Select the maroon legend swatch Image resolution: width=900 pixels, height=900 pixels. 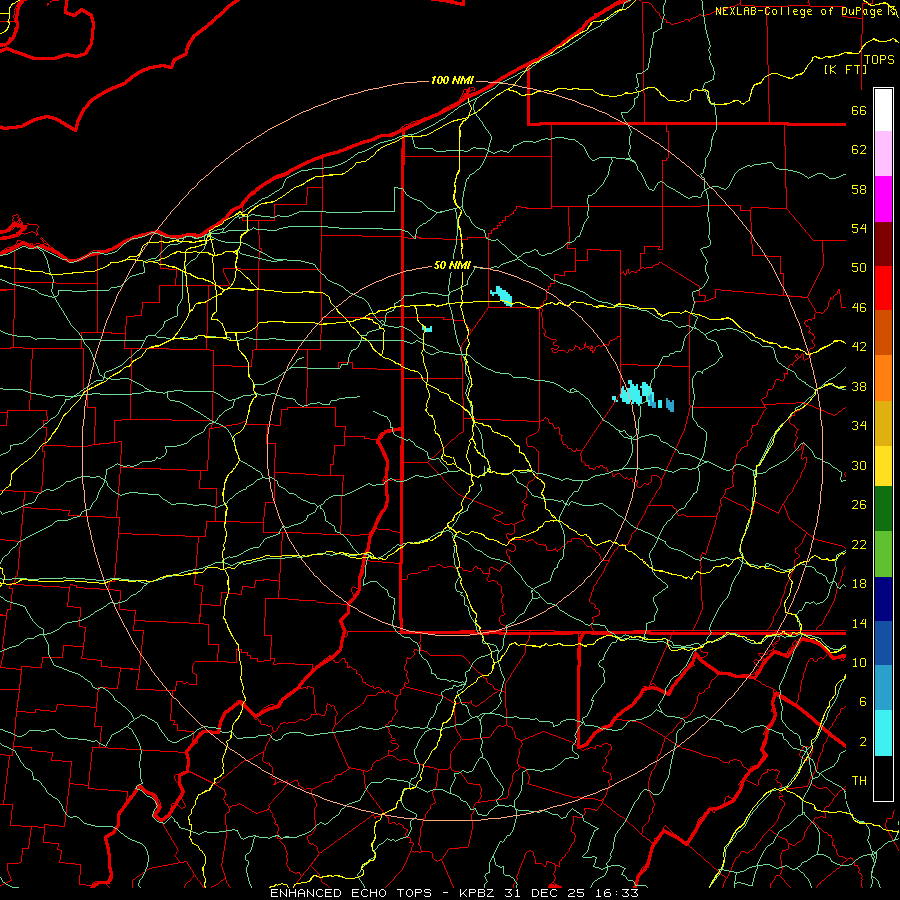(x=883, y=244)
